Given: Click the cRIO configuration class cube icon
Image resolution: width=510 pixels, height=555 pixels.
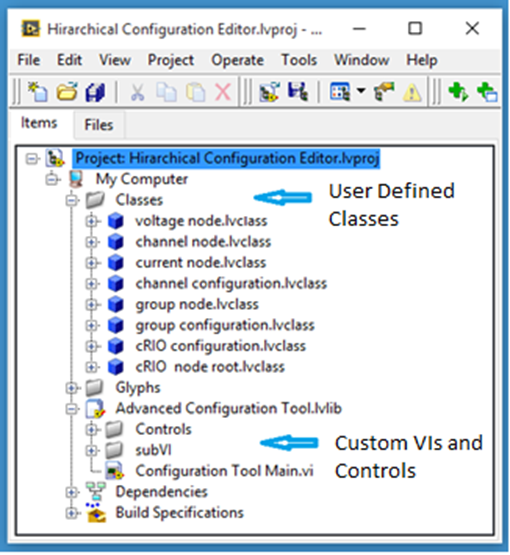Looking at the screenshot, I should pos(116,346).
